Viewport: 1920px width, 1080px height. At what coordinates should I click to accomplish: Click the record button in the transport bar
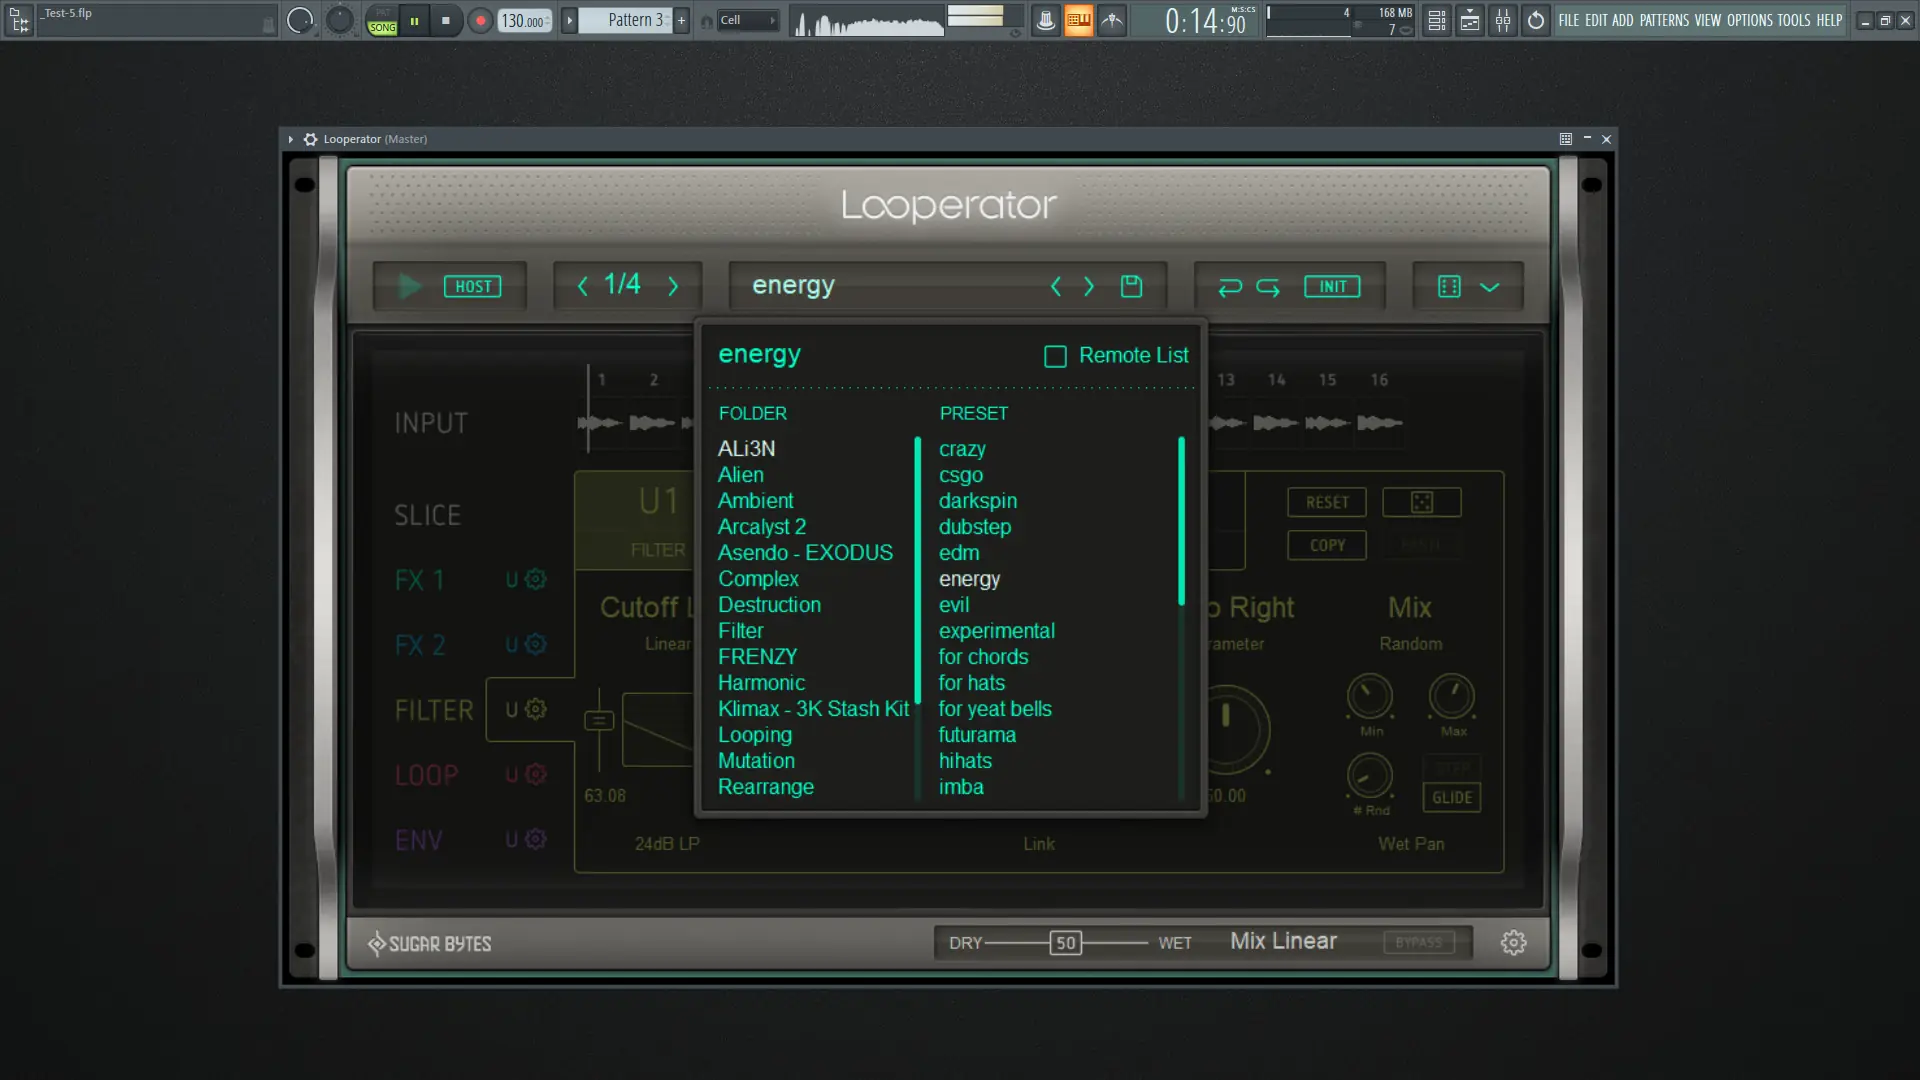[480, 20]
